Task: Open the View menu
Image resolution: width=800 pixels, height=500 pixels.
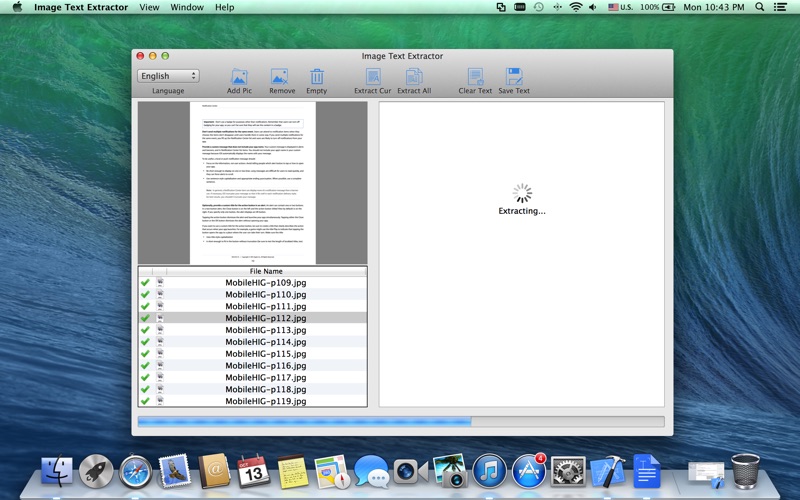Action: pos(149,7)
